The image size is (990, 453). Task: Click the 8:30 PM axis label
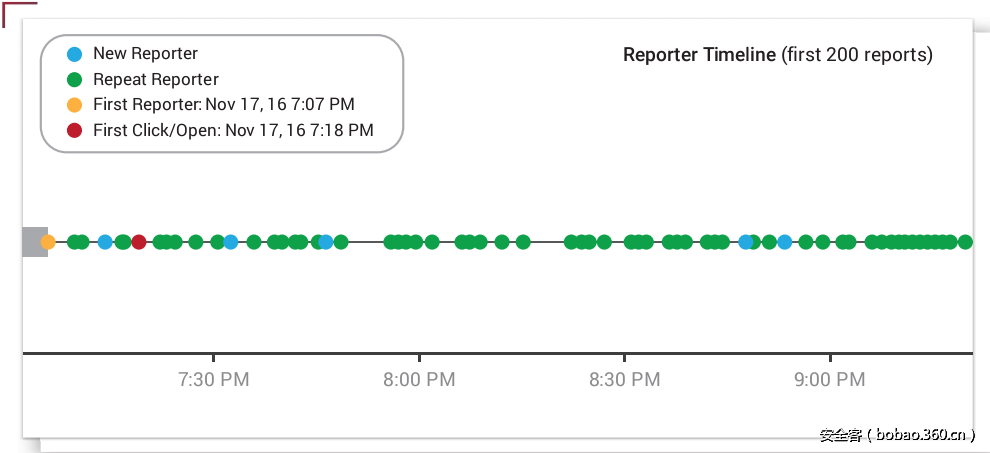(x=624, y=380)
